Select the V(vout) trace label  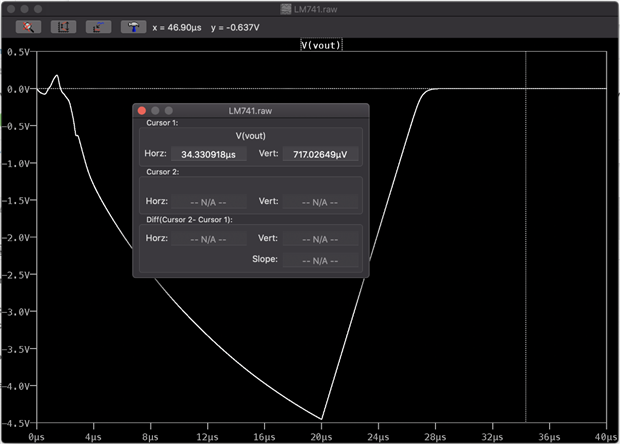322,45
